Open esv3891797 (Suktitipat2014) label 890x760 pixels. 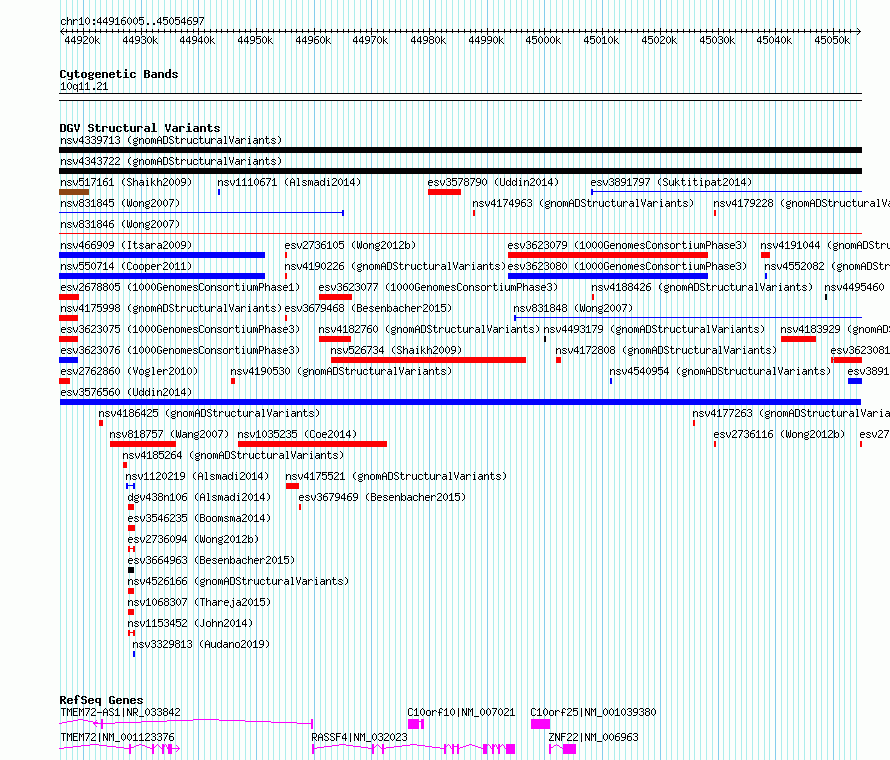pos(671,182)
